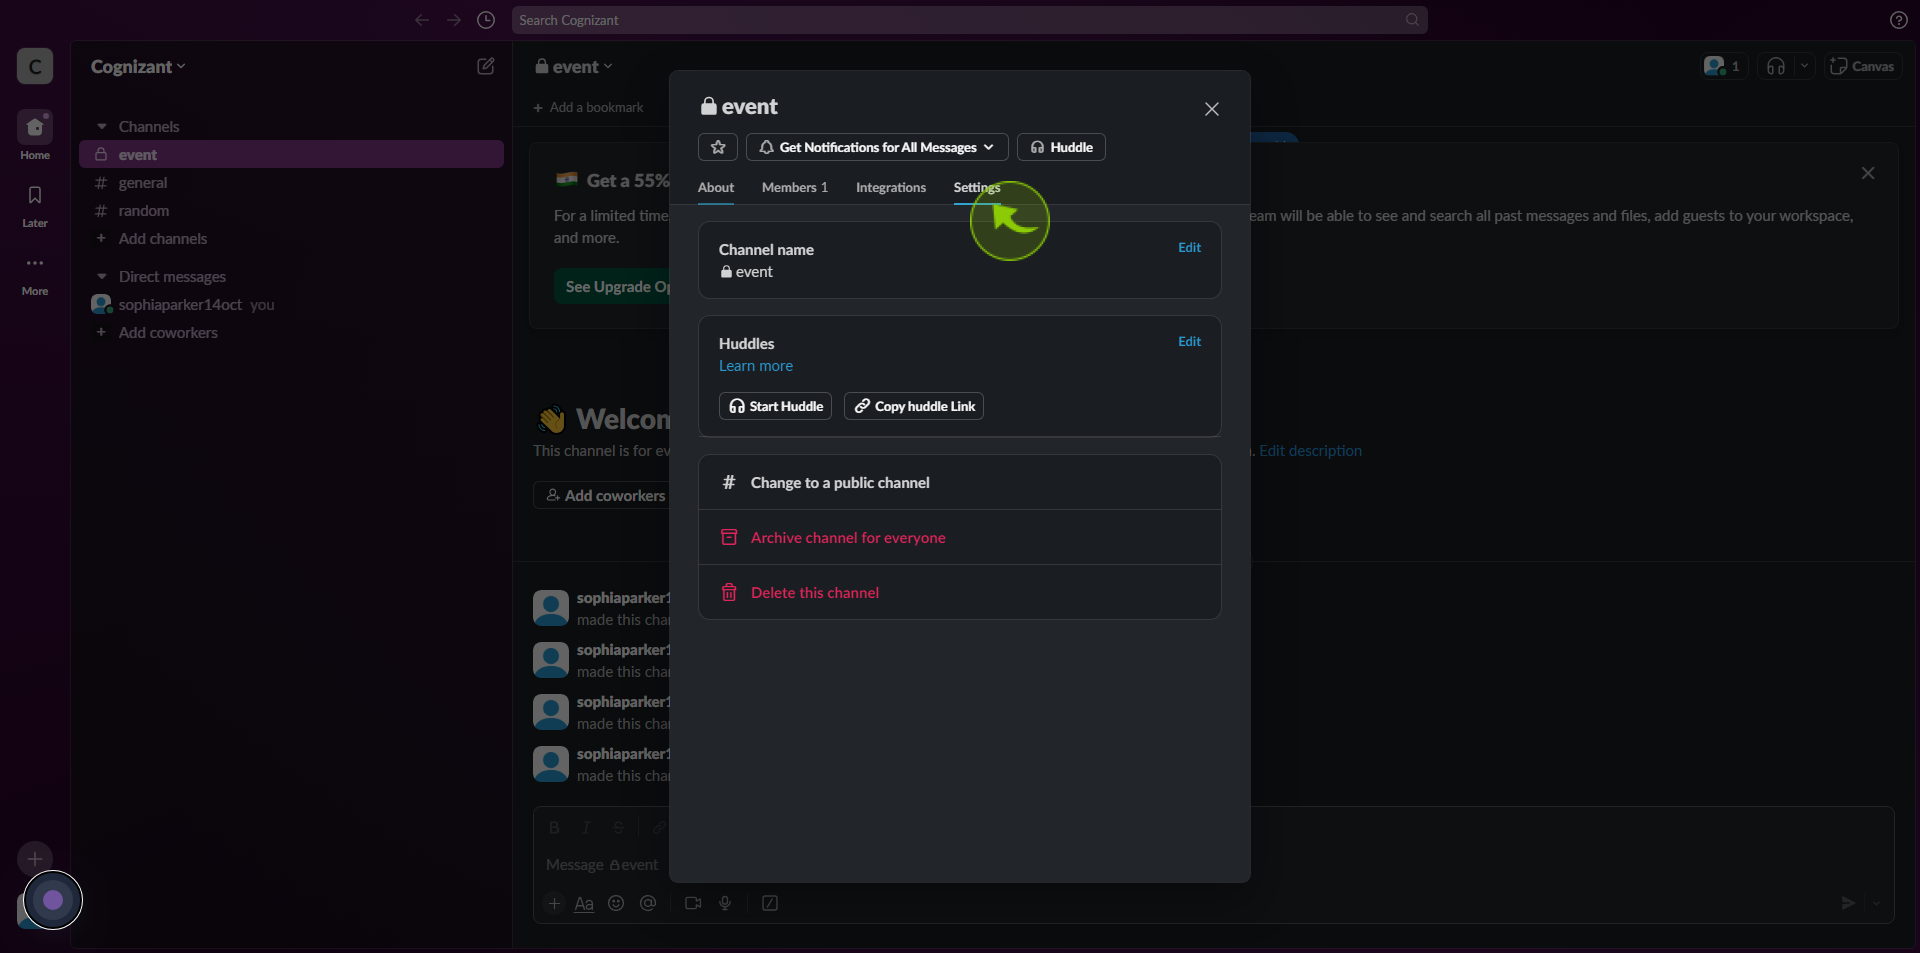Toggle italic formatting in composer
This screenshot has height=953, width=1920.
tap(586, 828)
